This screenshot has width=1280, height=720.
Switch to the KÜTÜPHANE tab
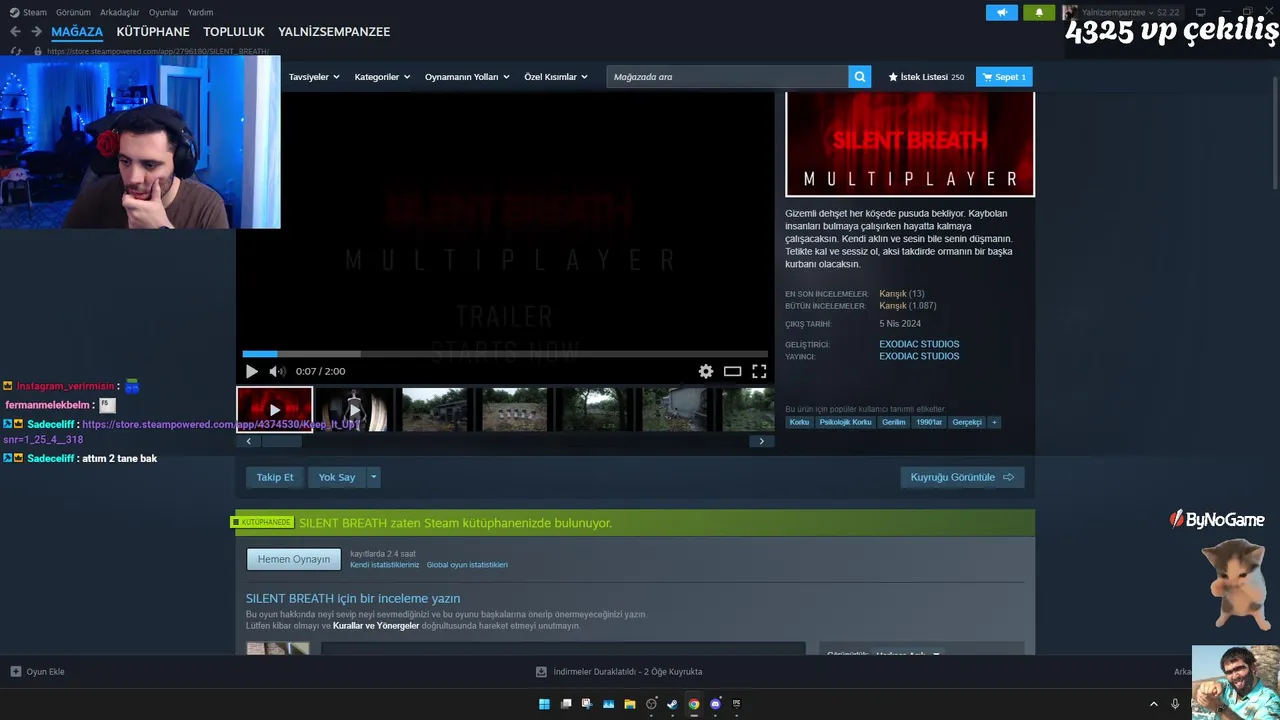153,32
